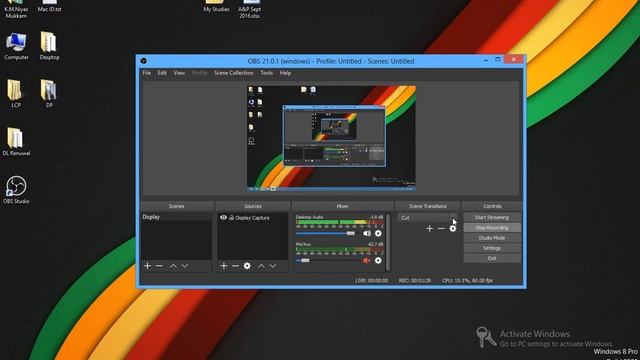Remove the selected scene with Scenes minus icon
Screen dimensions: 640x360
click(x=159, y=266)
